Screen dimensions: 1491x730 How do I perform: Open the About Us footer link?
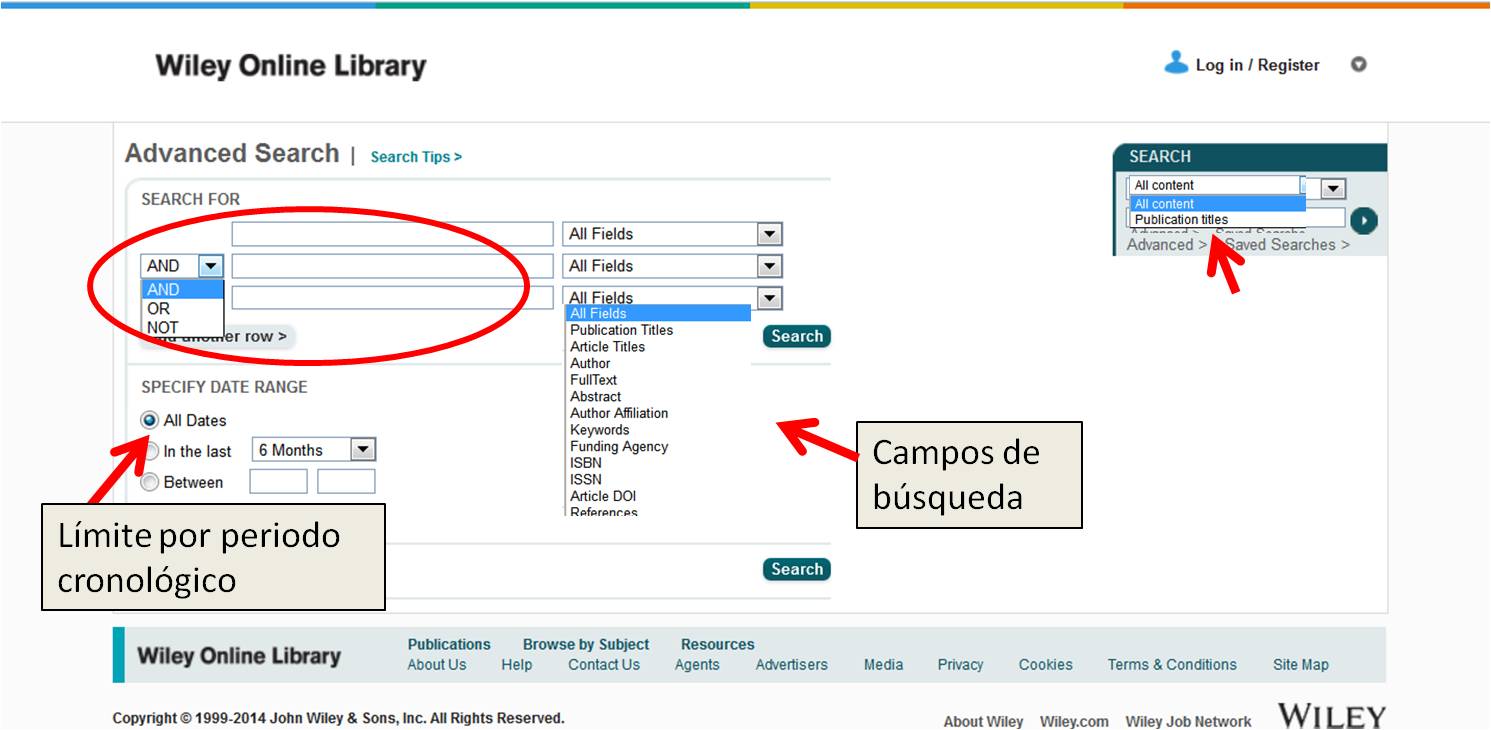coord(437,665)
